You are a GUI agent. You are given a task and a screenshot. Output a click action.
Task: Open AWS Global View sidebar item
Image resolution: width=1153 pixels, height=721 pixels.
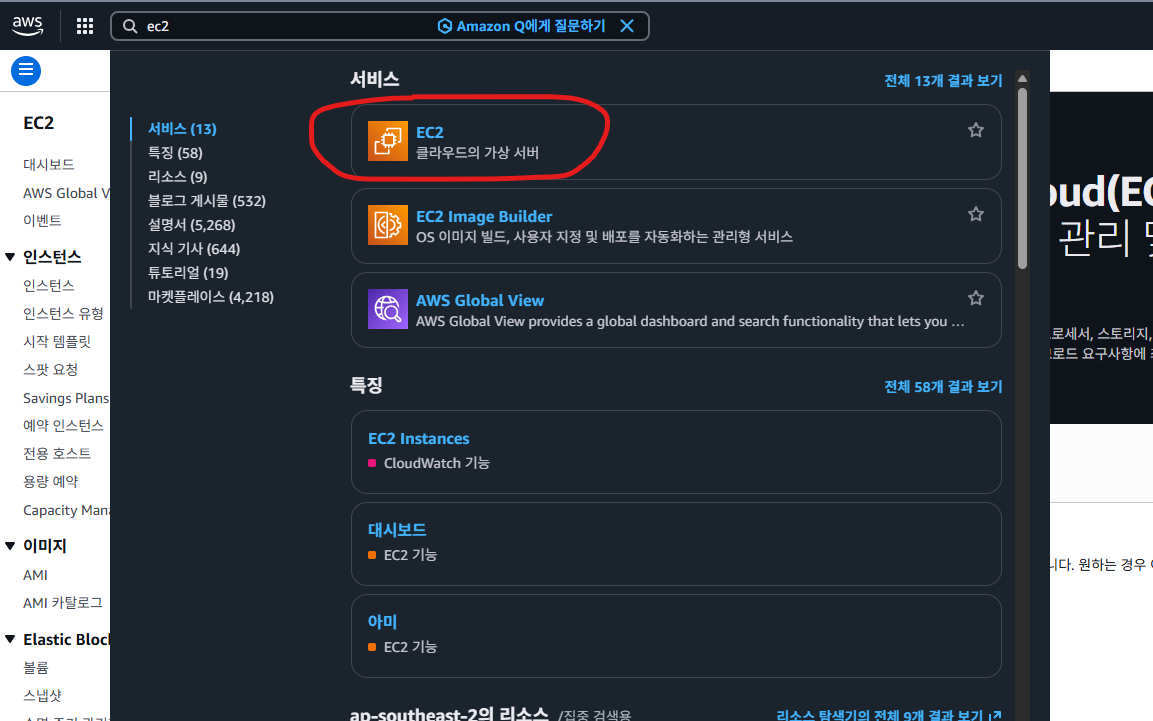point(66,193)
